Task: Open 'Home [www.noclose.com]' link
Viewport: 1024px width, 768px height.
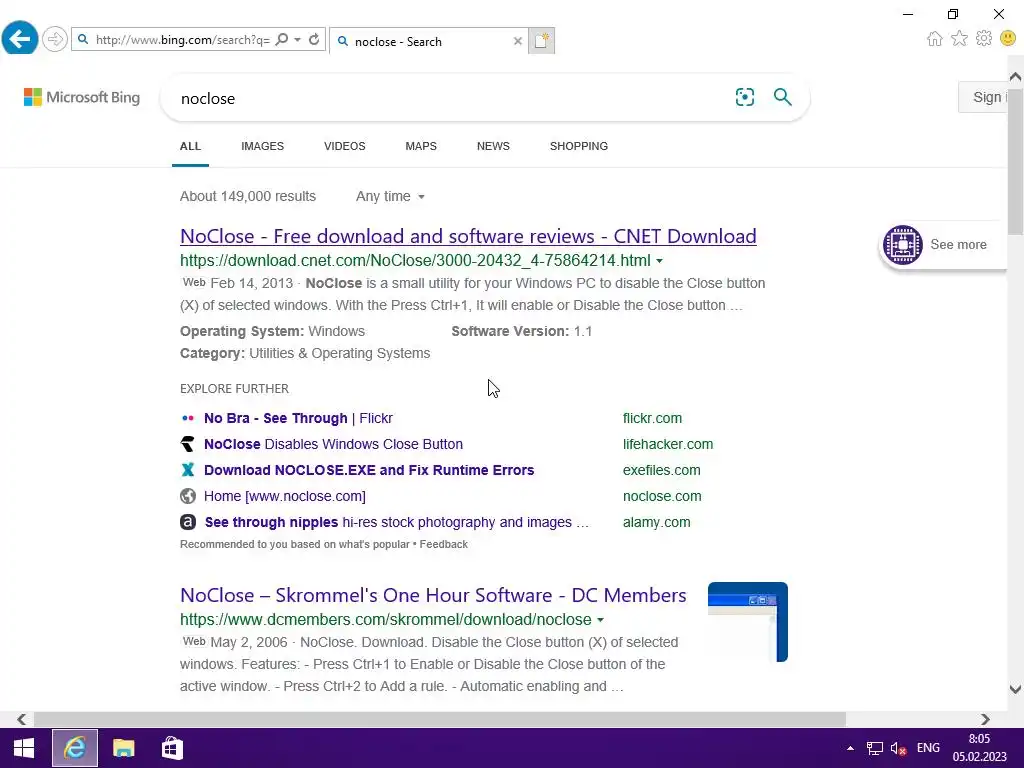Action: coord(285,496)
